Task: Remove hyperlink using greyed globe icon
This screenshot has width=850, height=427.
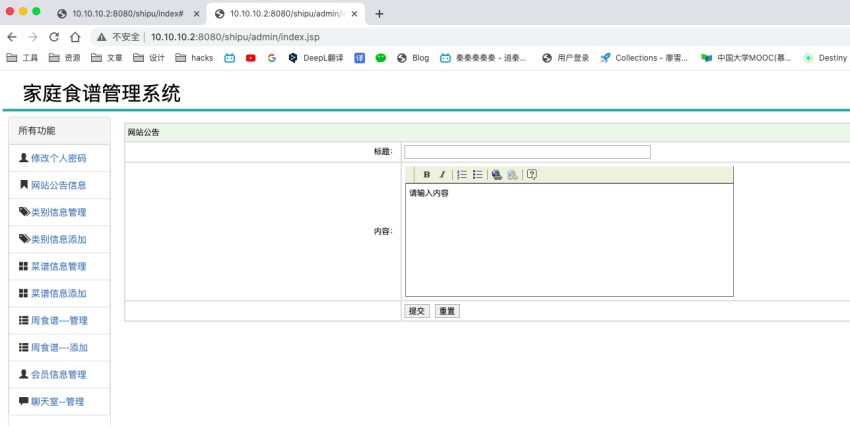Action: click(512, 174)
